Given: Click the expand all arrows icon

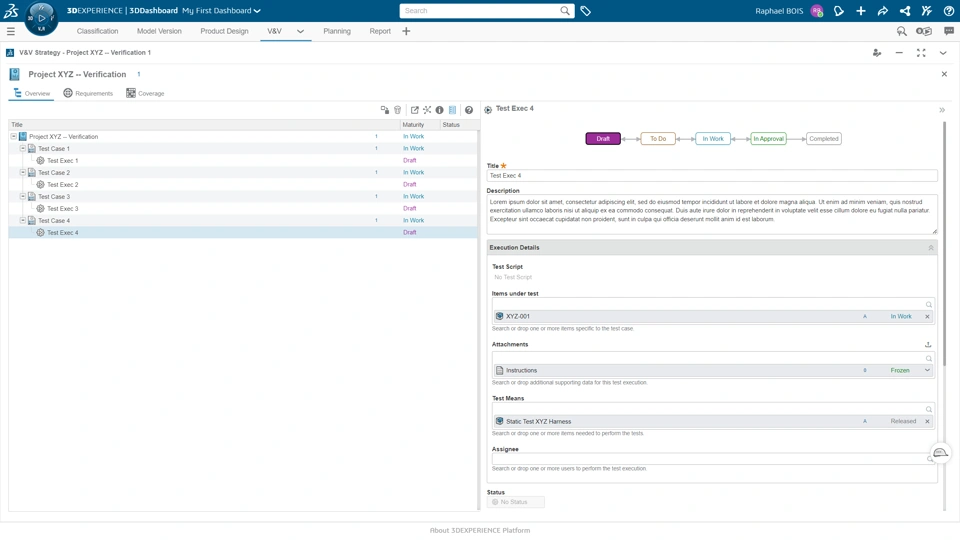Looking at the screenshot, I should (x=427, y=110).
